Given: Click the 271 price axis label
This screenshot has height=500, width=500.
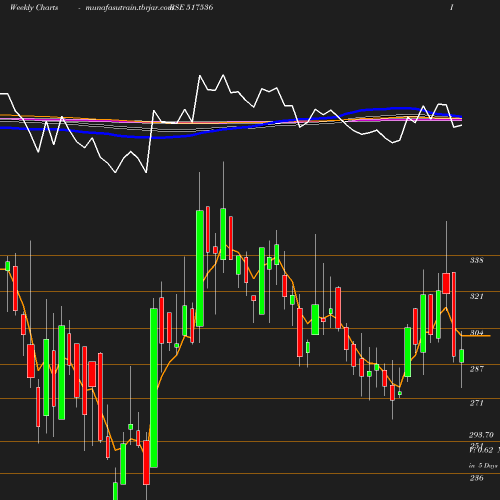Looking at the screenshot, I should (476, 403).
